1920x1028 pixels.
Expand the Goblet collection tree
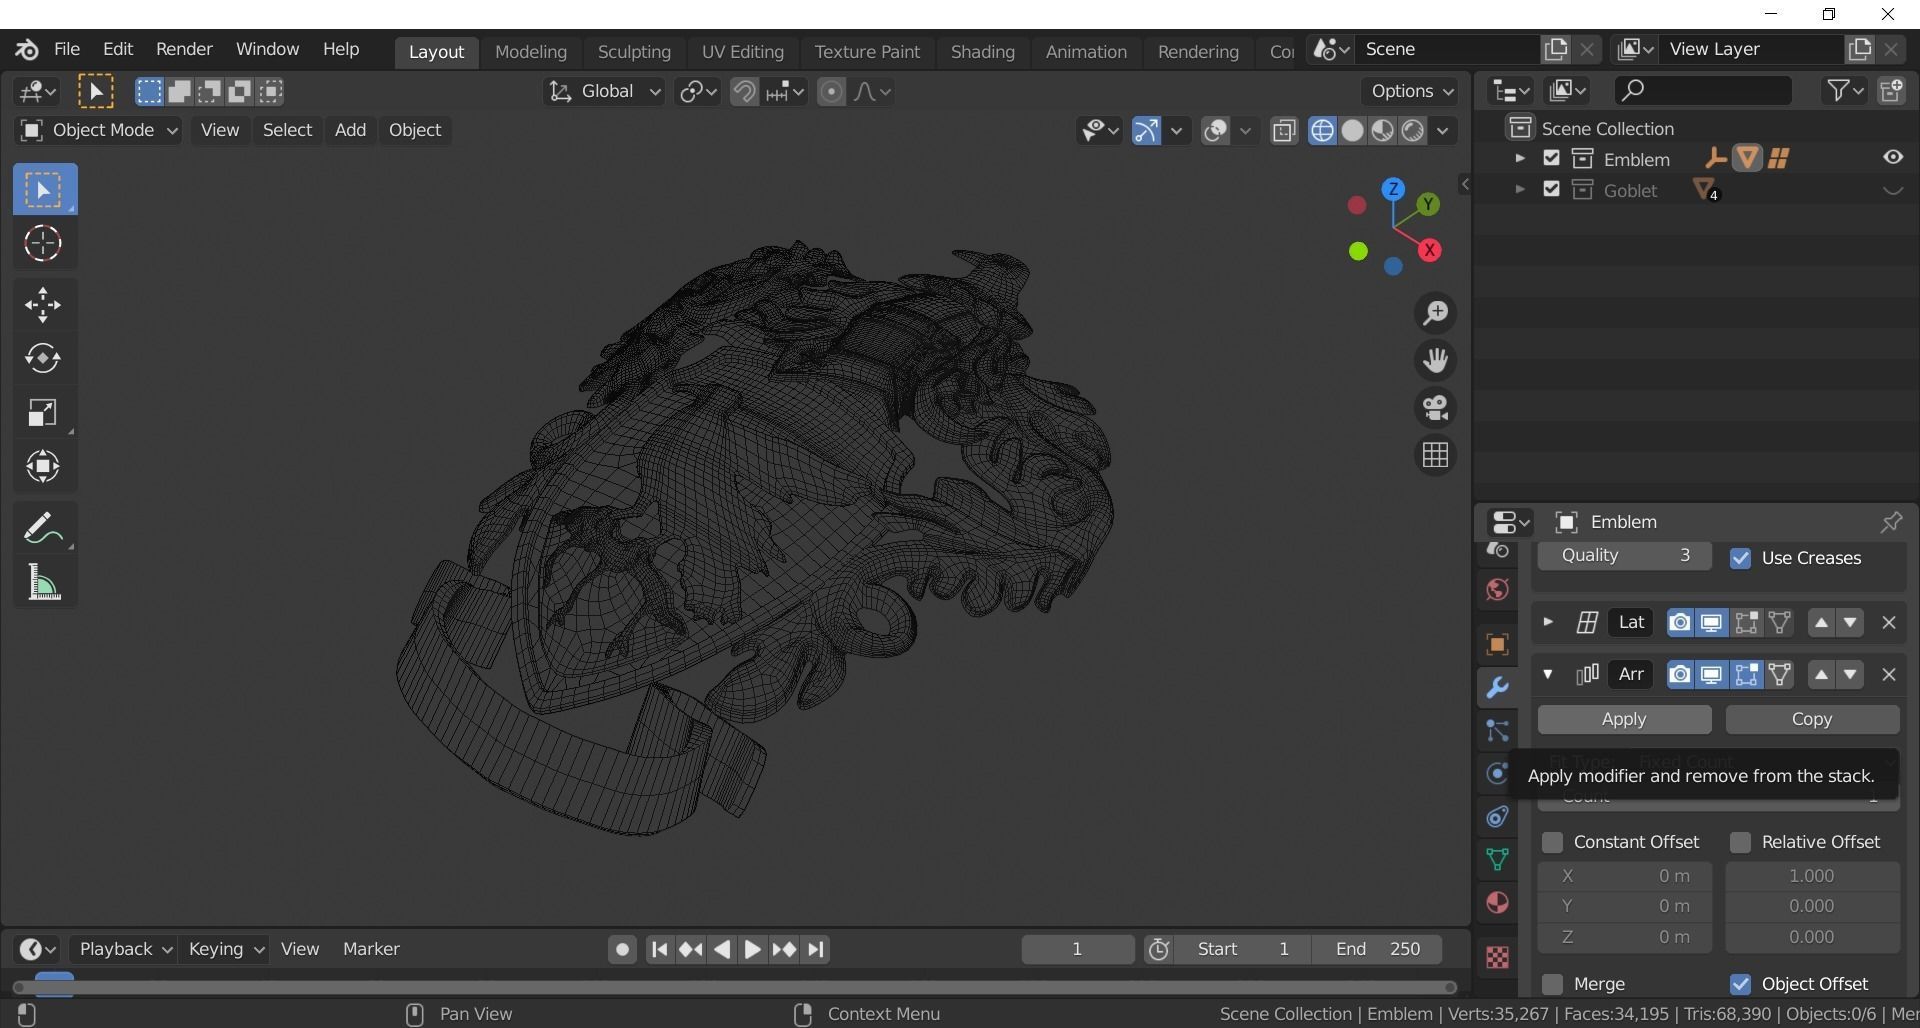pyautogui.click(x=1519, y=189)
